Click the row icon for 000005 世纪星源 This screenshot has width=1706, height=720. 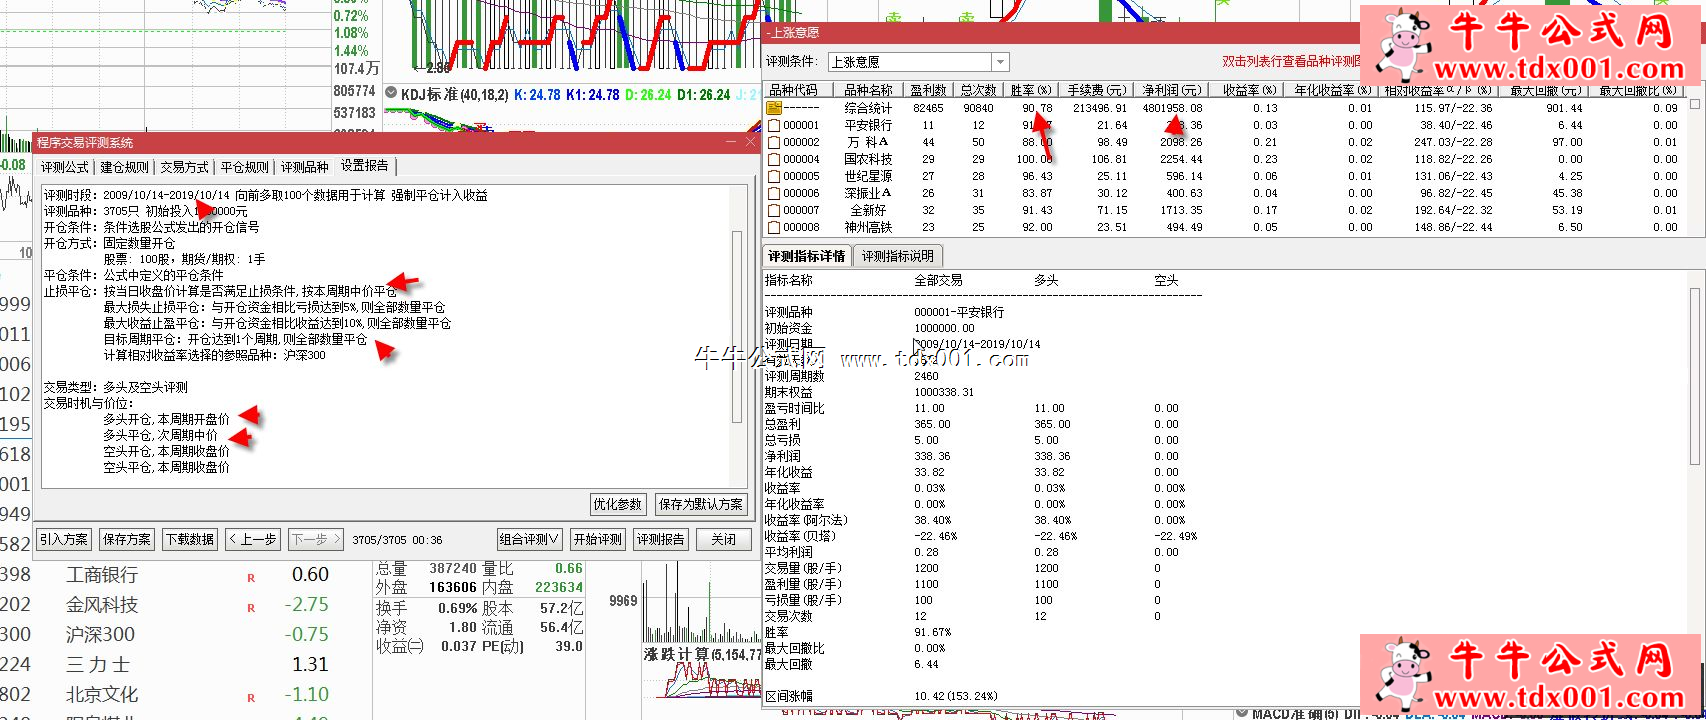774,176
